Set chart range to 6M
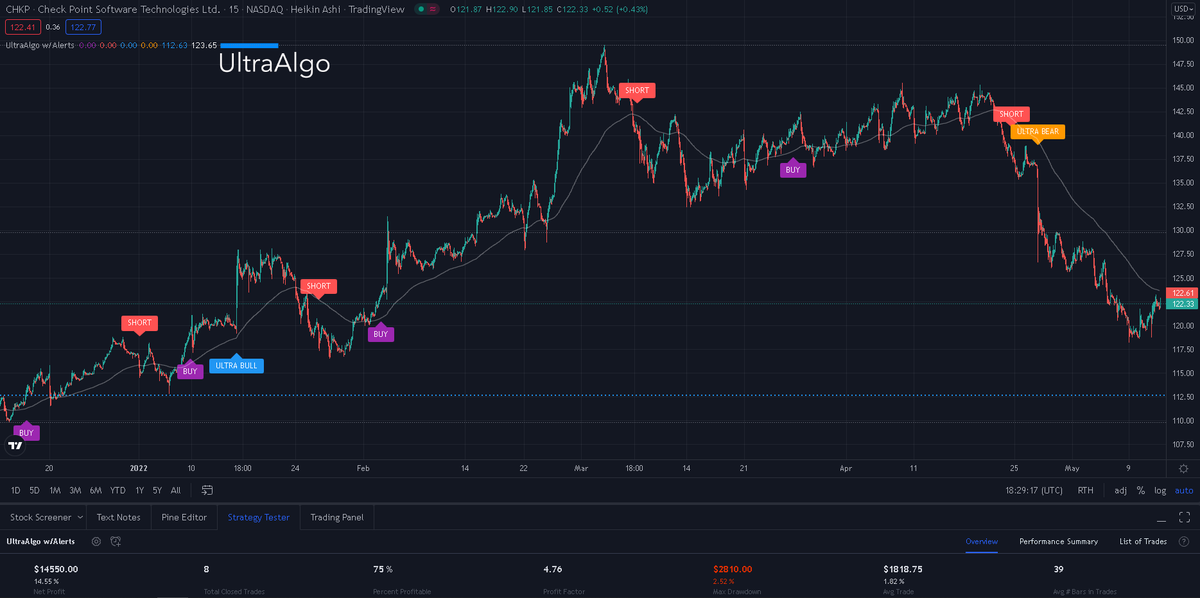The width and height of the screenshot is (1200, 598). point(96,490)
